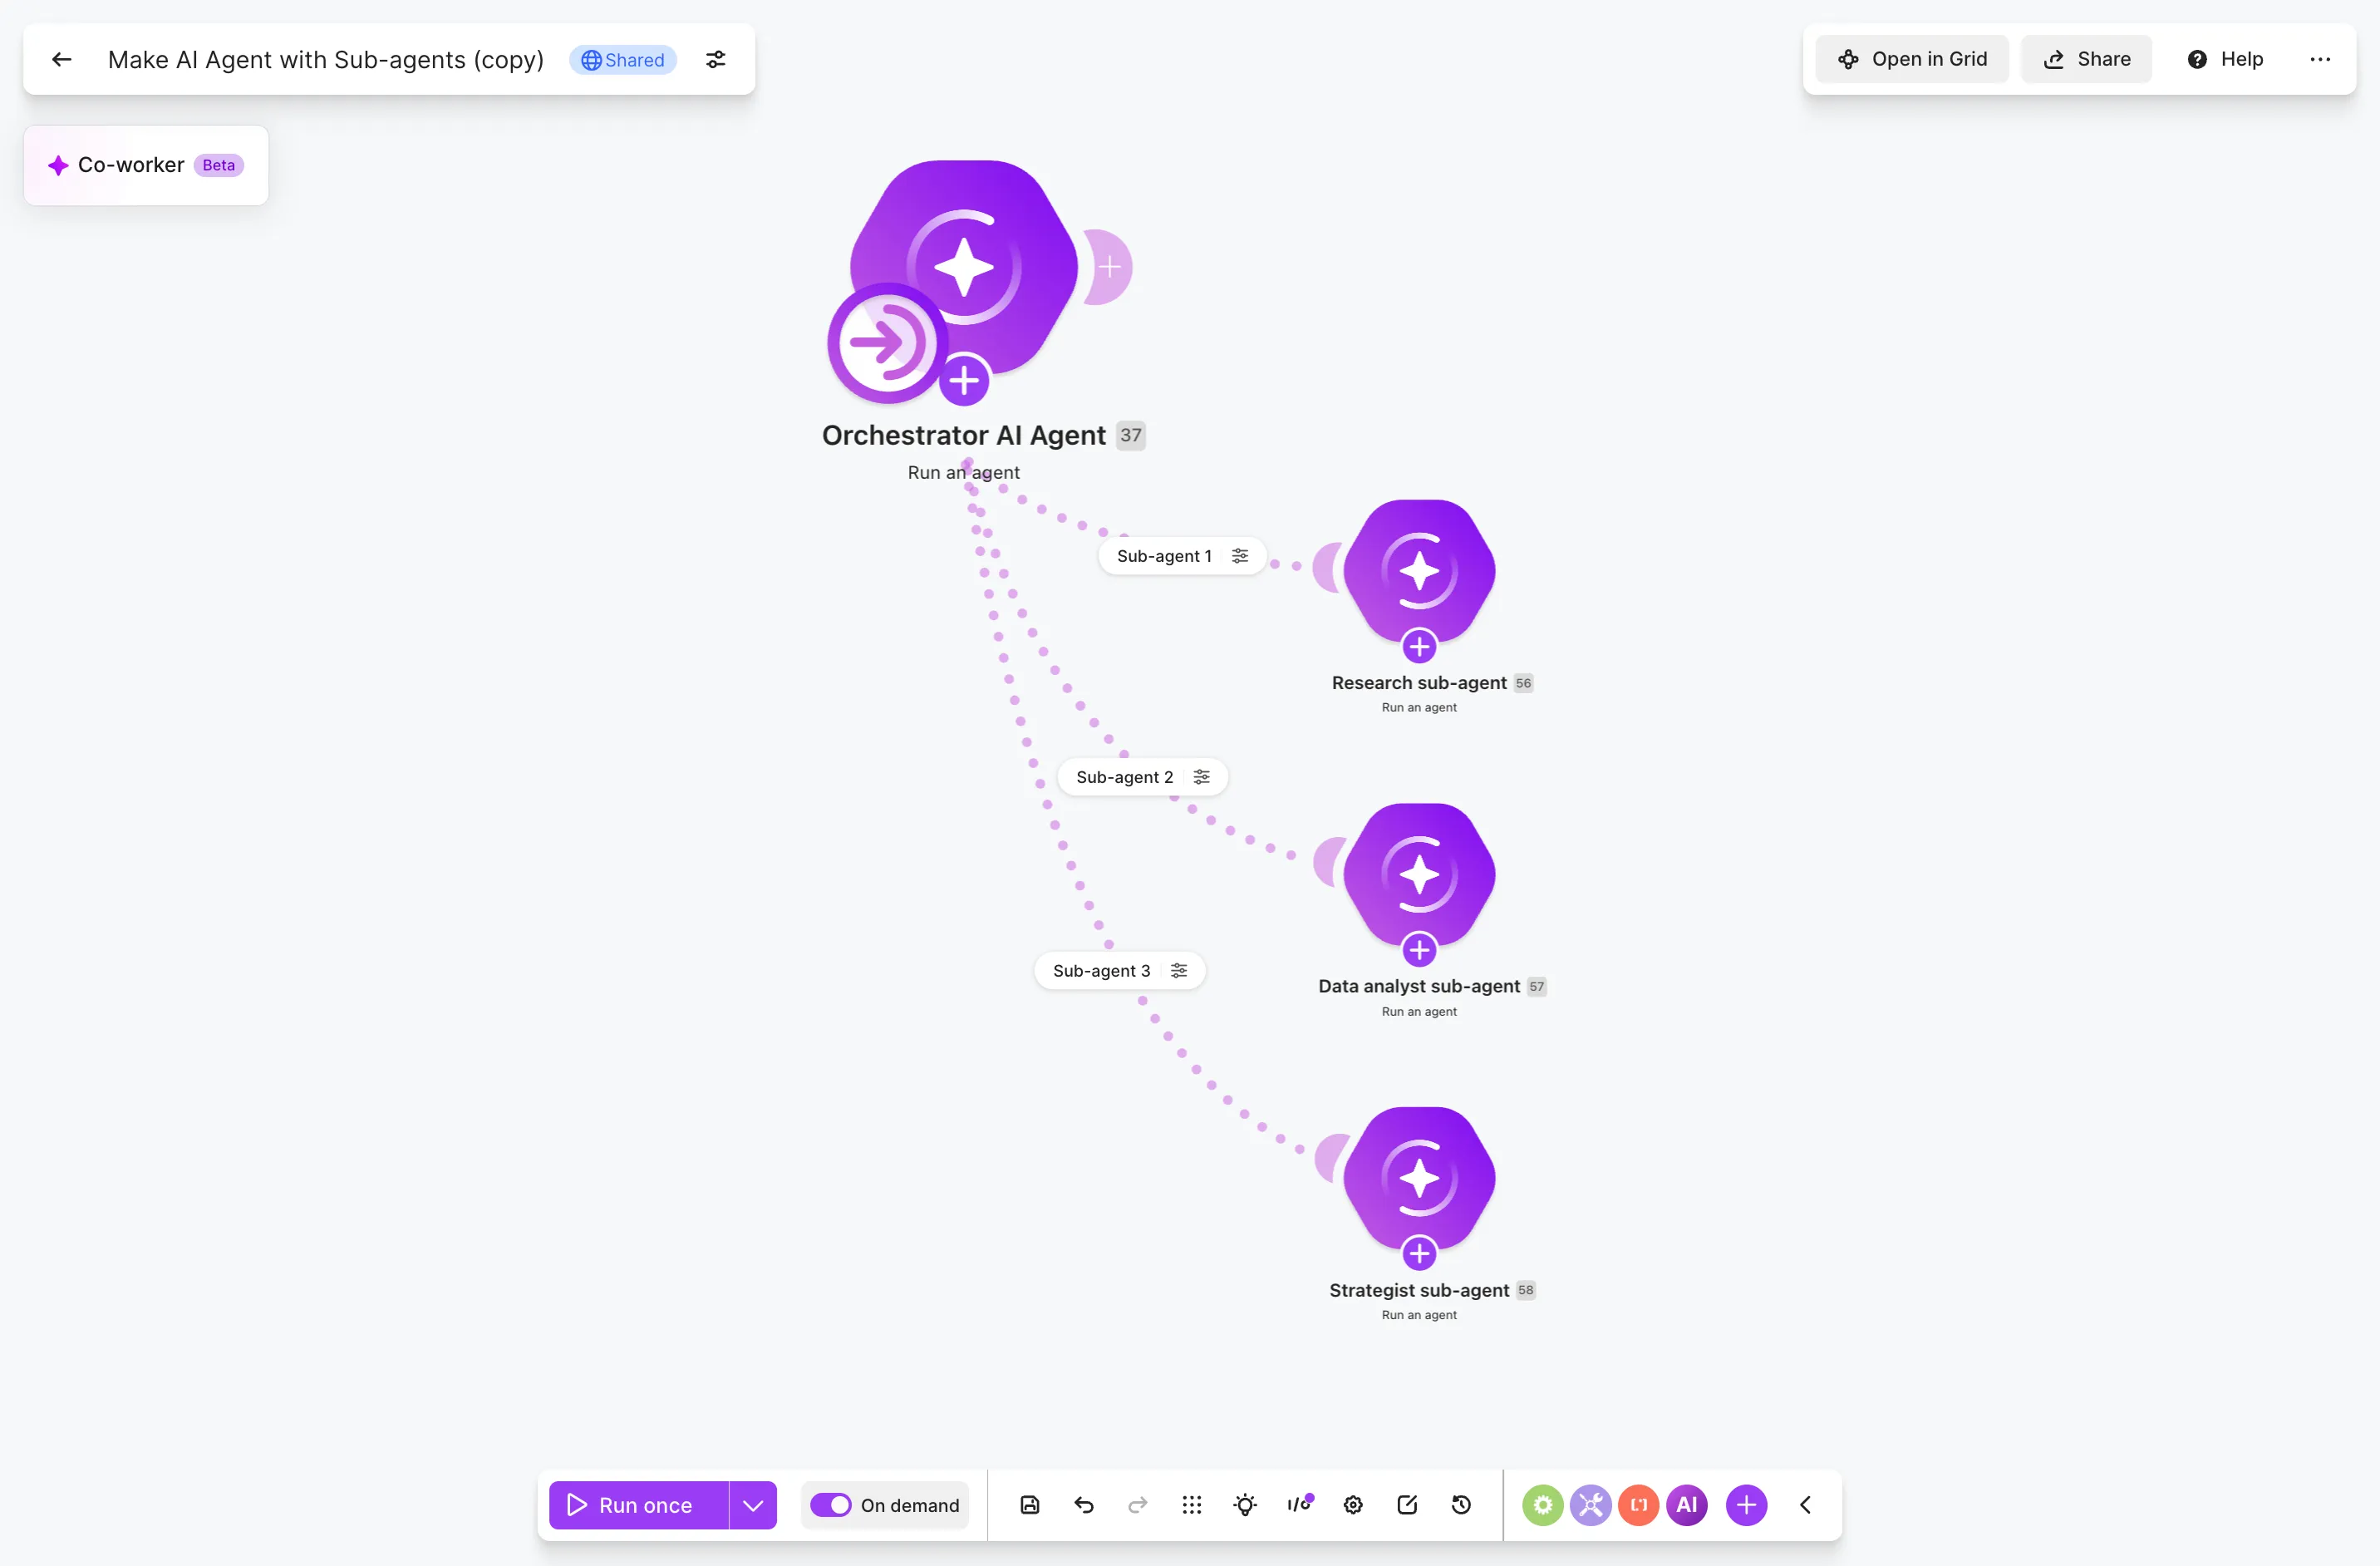Select the Research sub-agent module
This screenshot has height=1566, width=2380.
click(1420, 571)
